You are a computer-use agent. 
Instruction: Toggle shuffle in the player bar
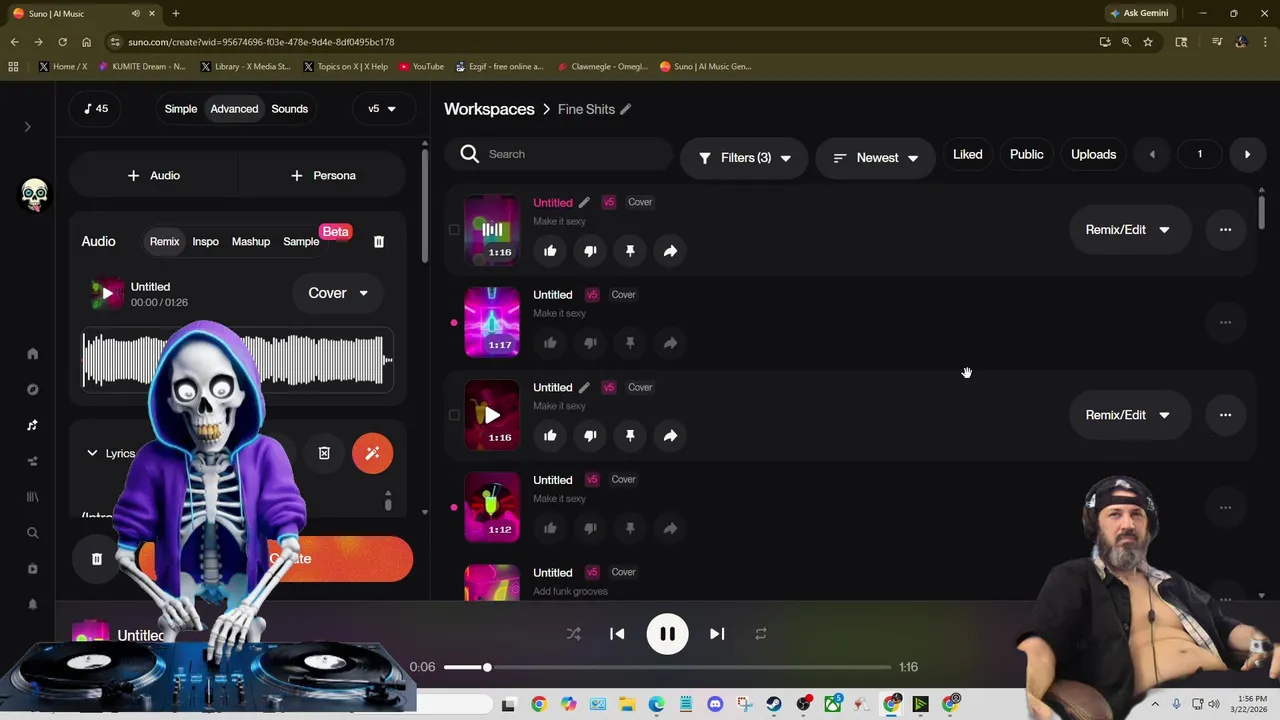tap(573, 634)
